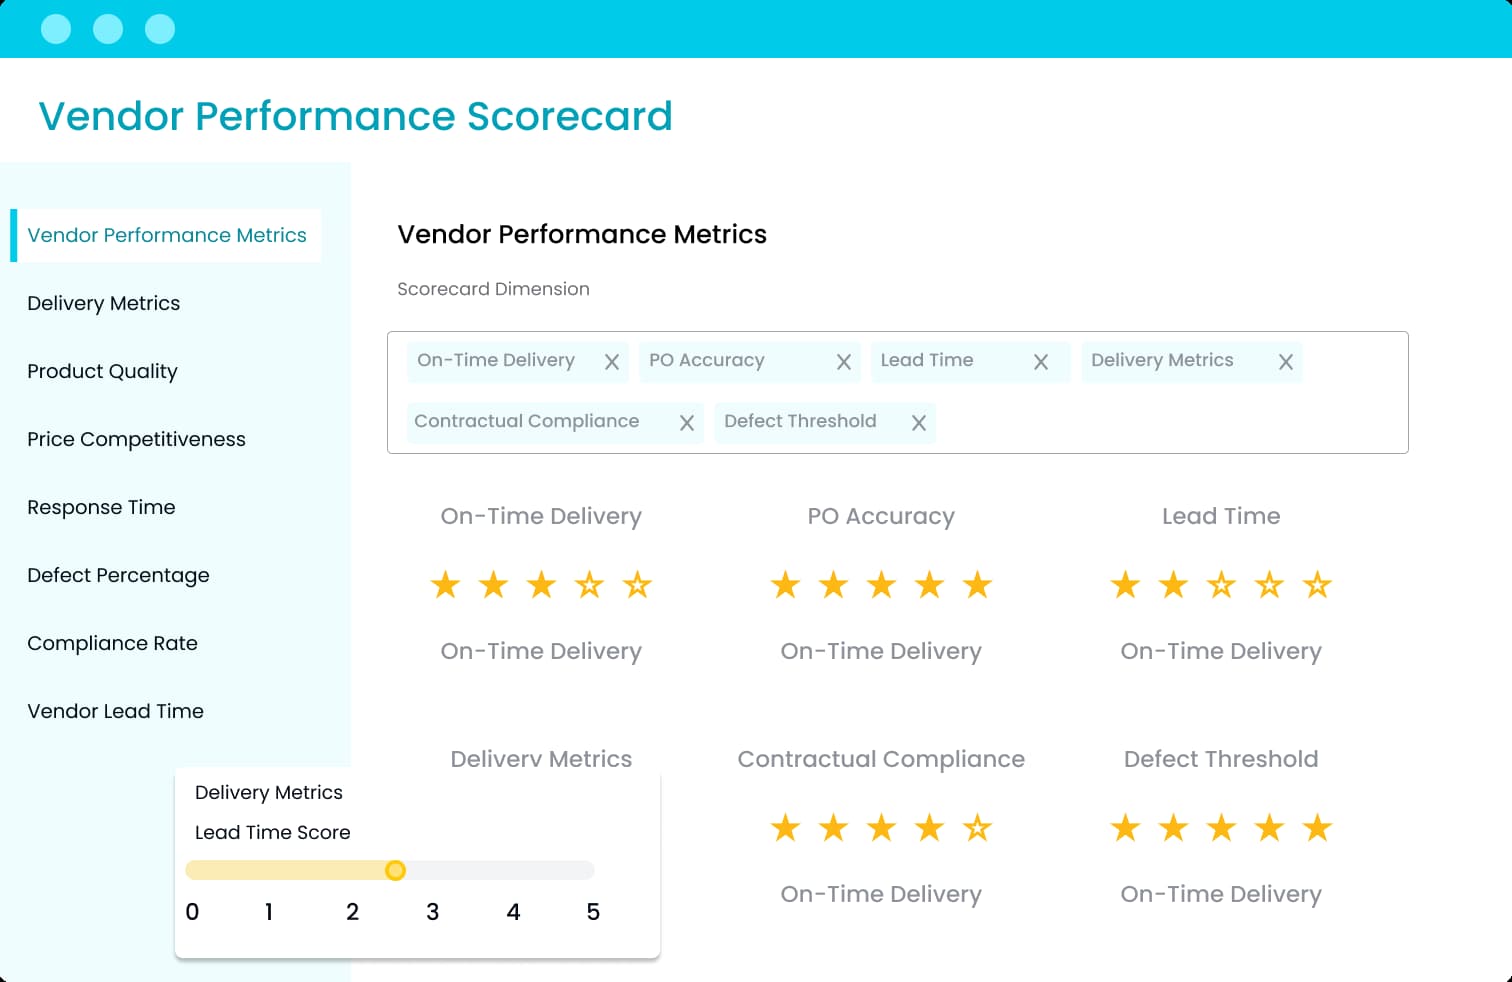Click fourth star under Defect Threshold
The image size is (1512, 982).
pos(1269,828)
